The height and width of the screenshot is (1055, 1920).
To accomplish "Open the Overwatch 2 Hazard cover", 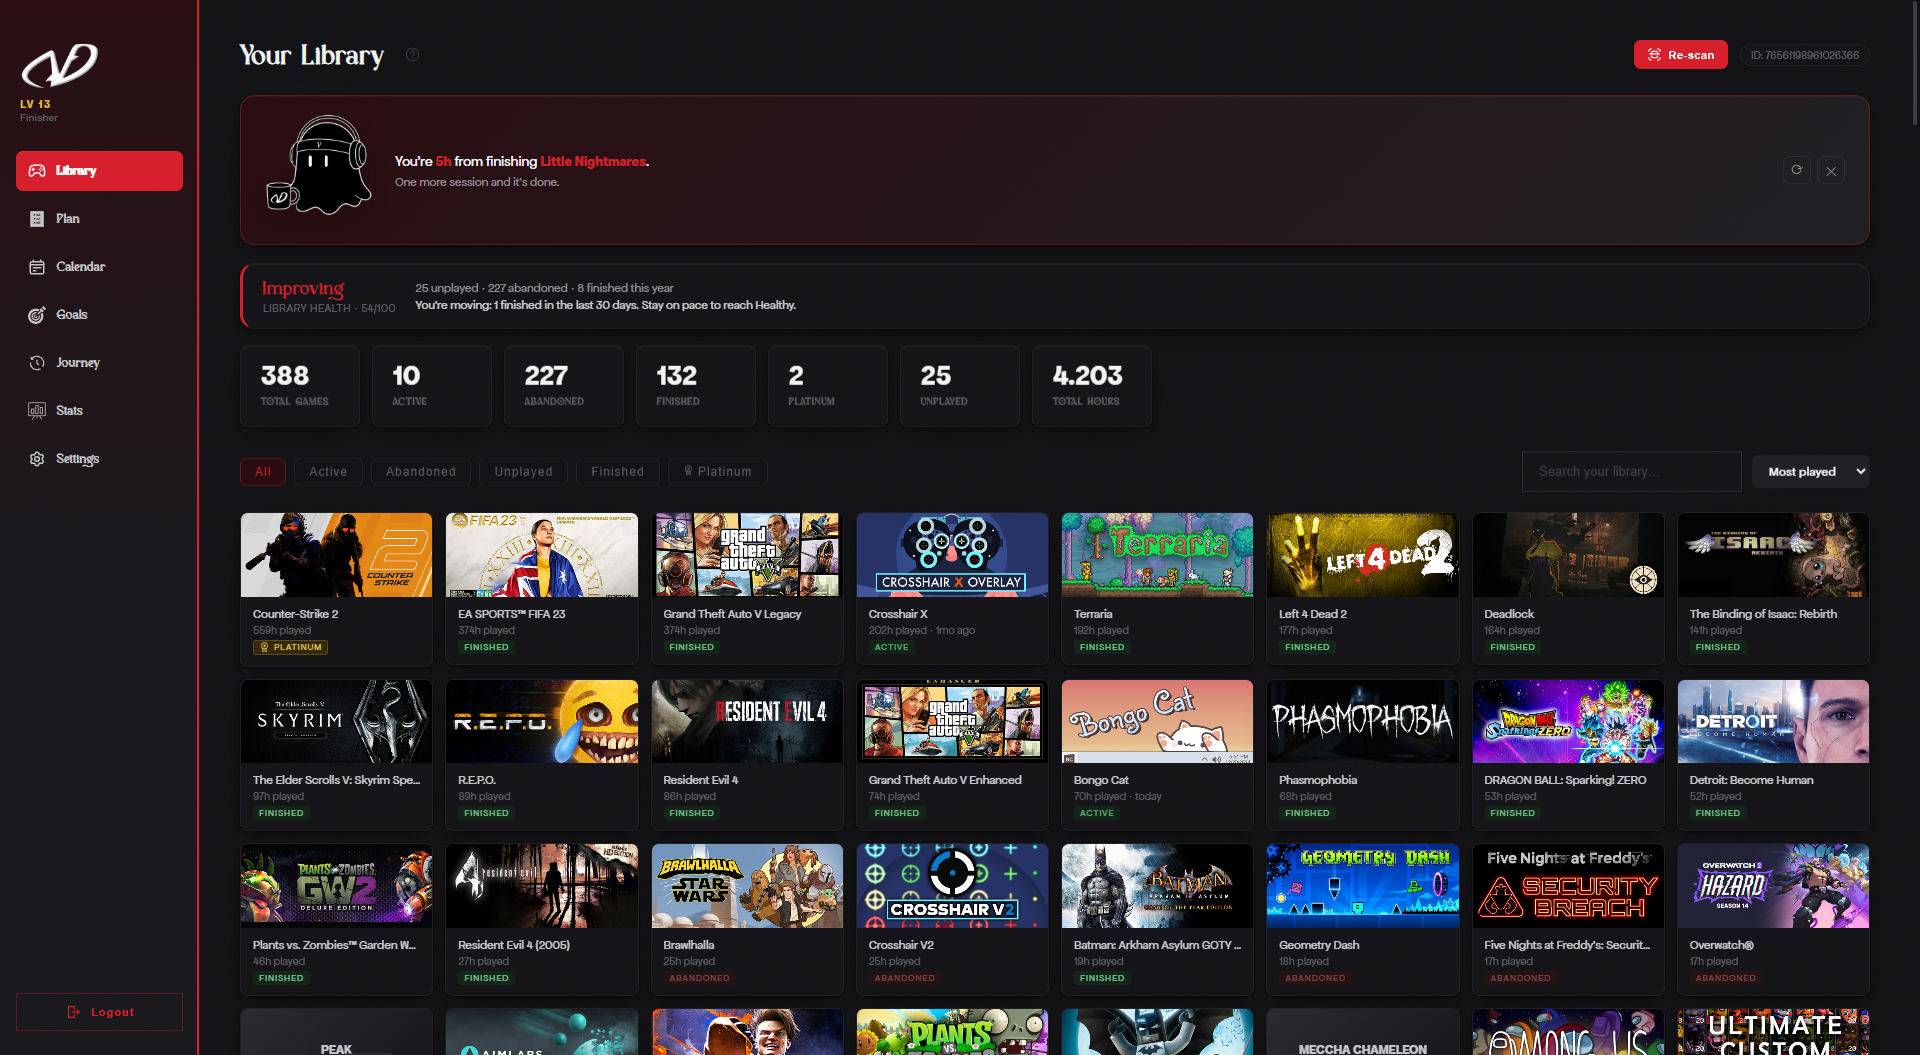I will 1773,886.
